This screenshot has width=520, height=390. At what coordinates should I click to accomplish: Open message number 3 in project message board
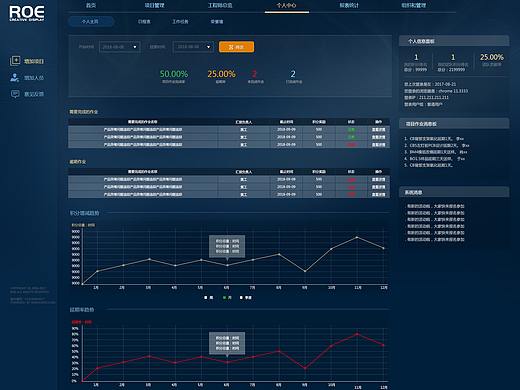[435, 152]
